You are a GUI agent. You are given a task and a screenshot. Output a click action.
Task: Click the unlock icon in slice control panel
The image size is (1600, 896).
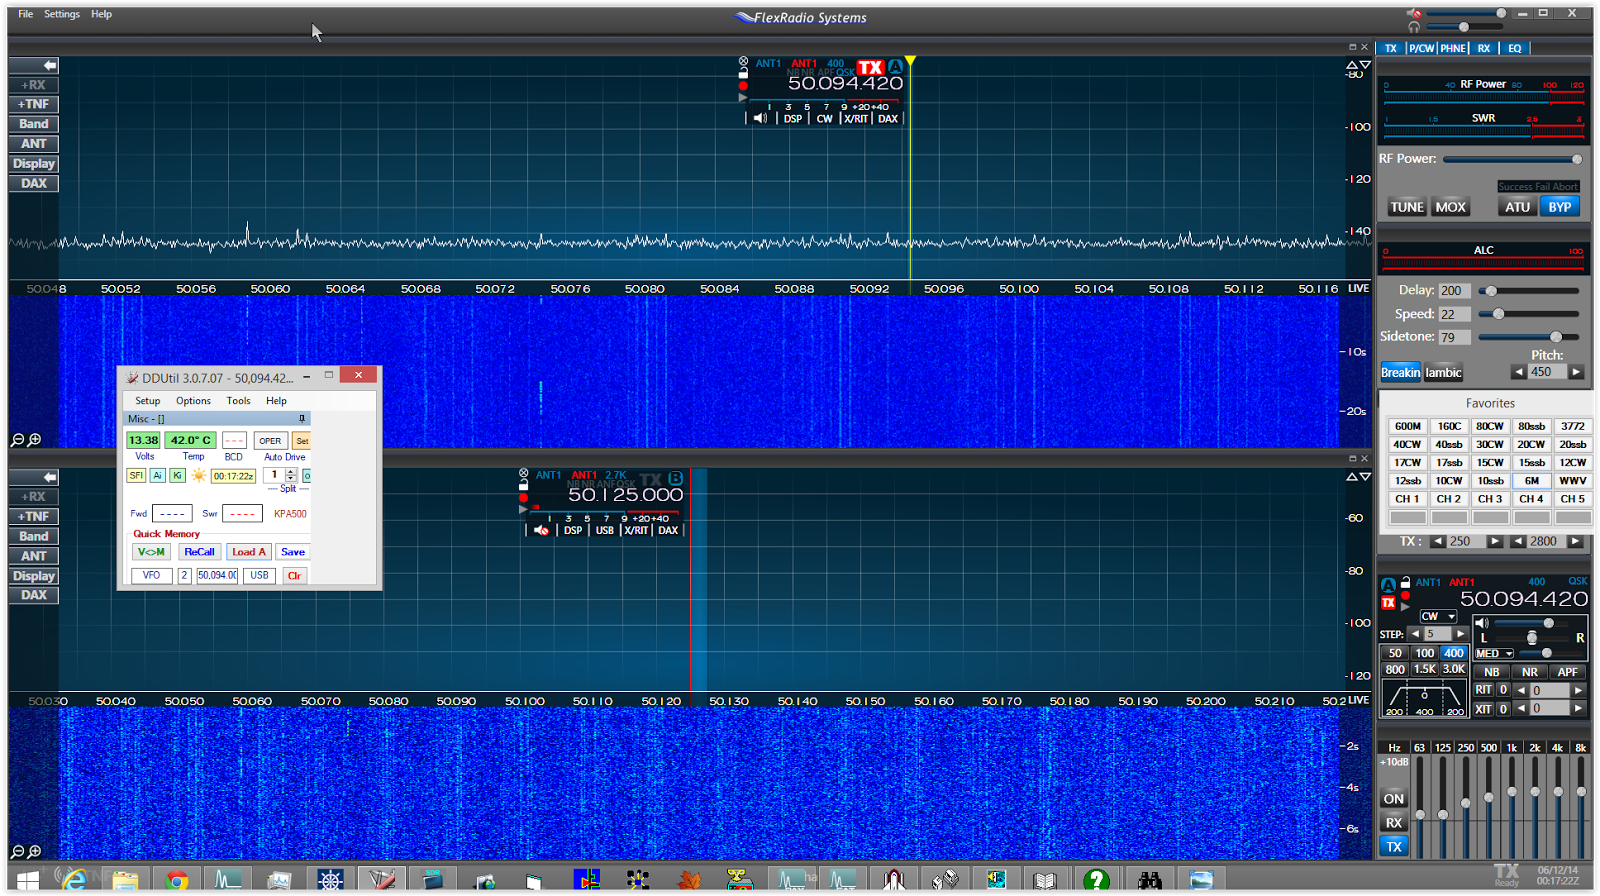pyautogui.click(x=1405, y=582)
